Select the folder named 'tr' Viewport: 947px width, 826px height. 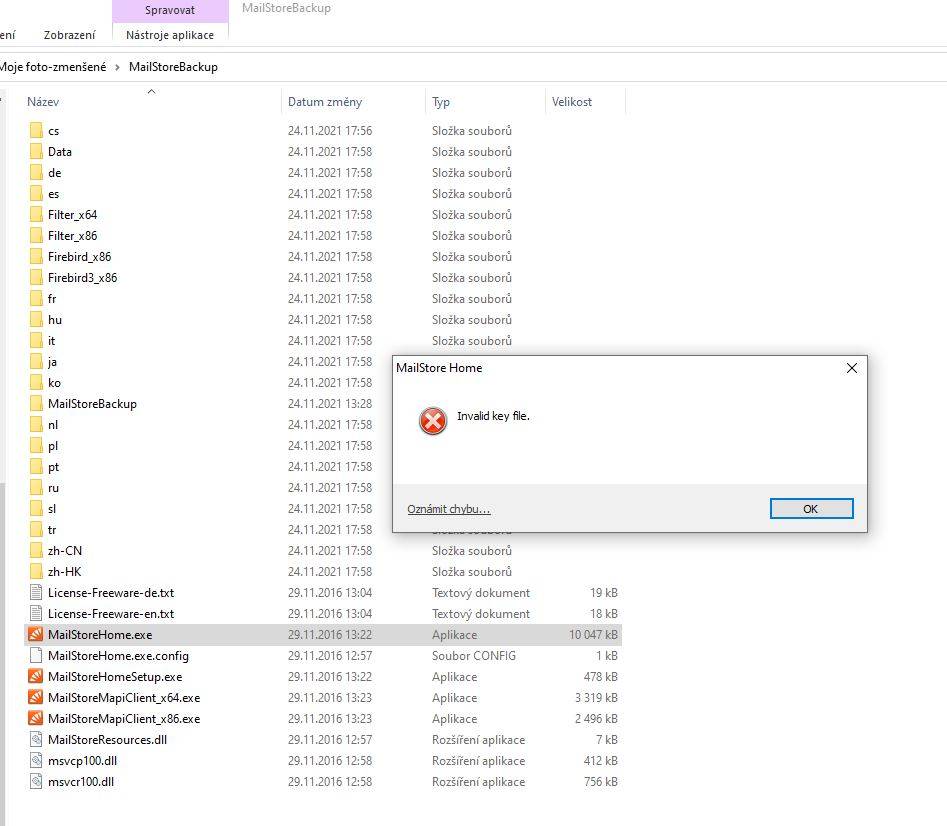52,530
